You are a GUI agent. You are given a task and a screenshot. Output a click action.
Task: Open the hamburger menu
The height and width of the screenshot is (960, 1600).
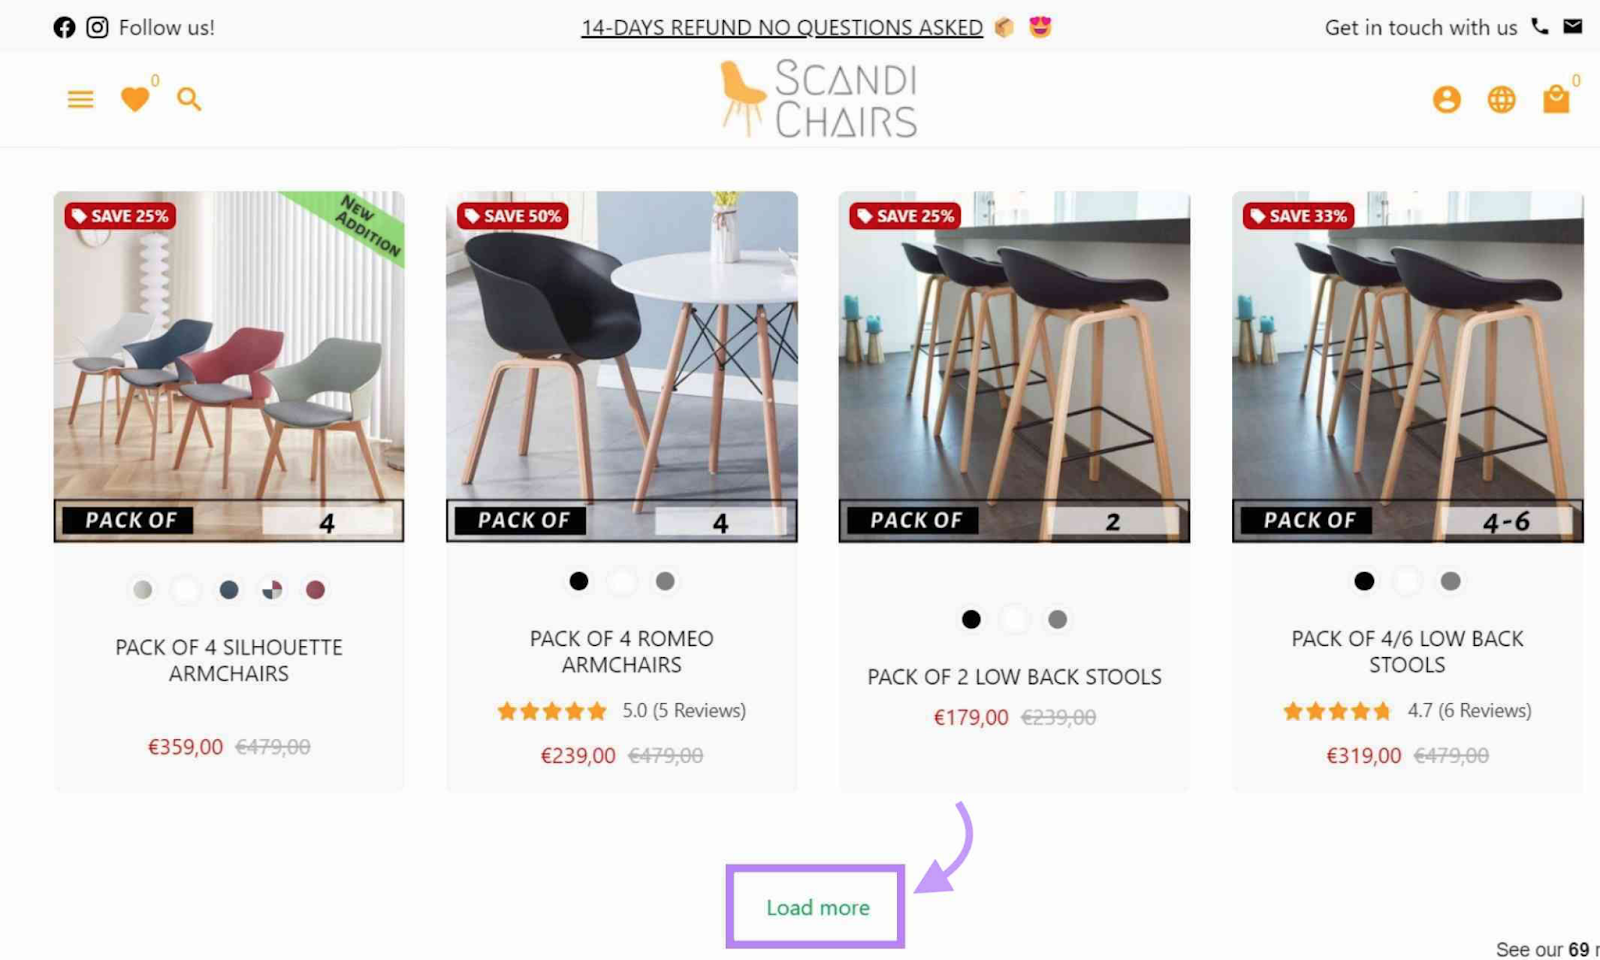80,99
